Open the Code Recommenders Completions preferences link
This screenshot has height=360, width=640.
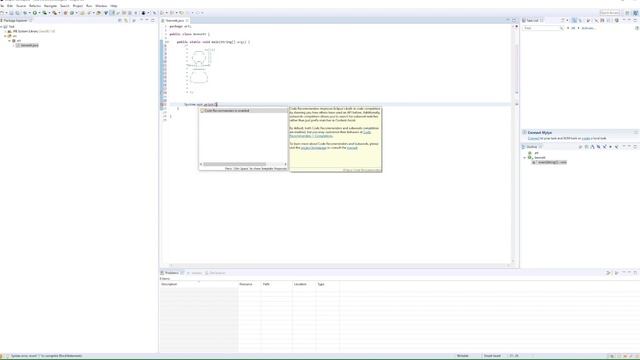pyautogui.click(x=311, y=136)
